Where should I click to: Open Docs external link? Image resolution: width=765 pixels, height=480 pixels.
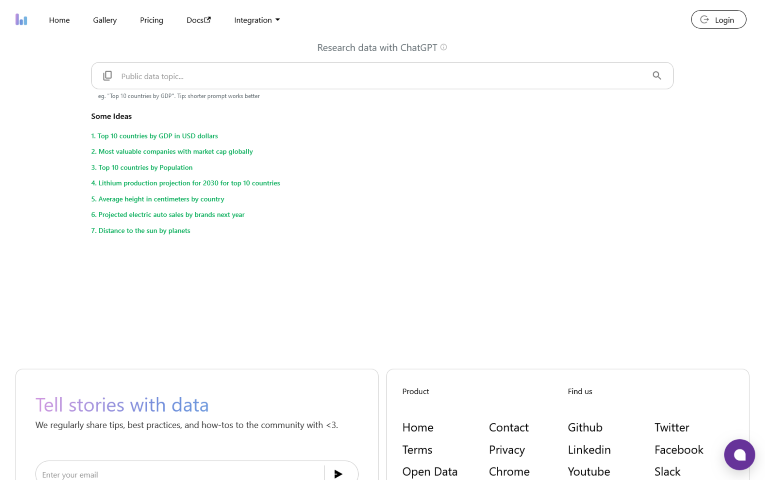198,20
